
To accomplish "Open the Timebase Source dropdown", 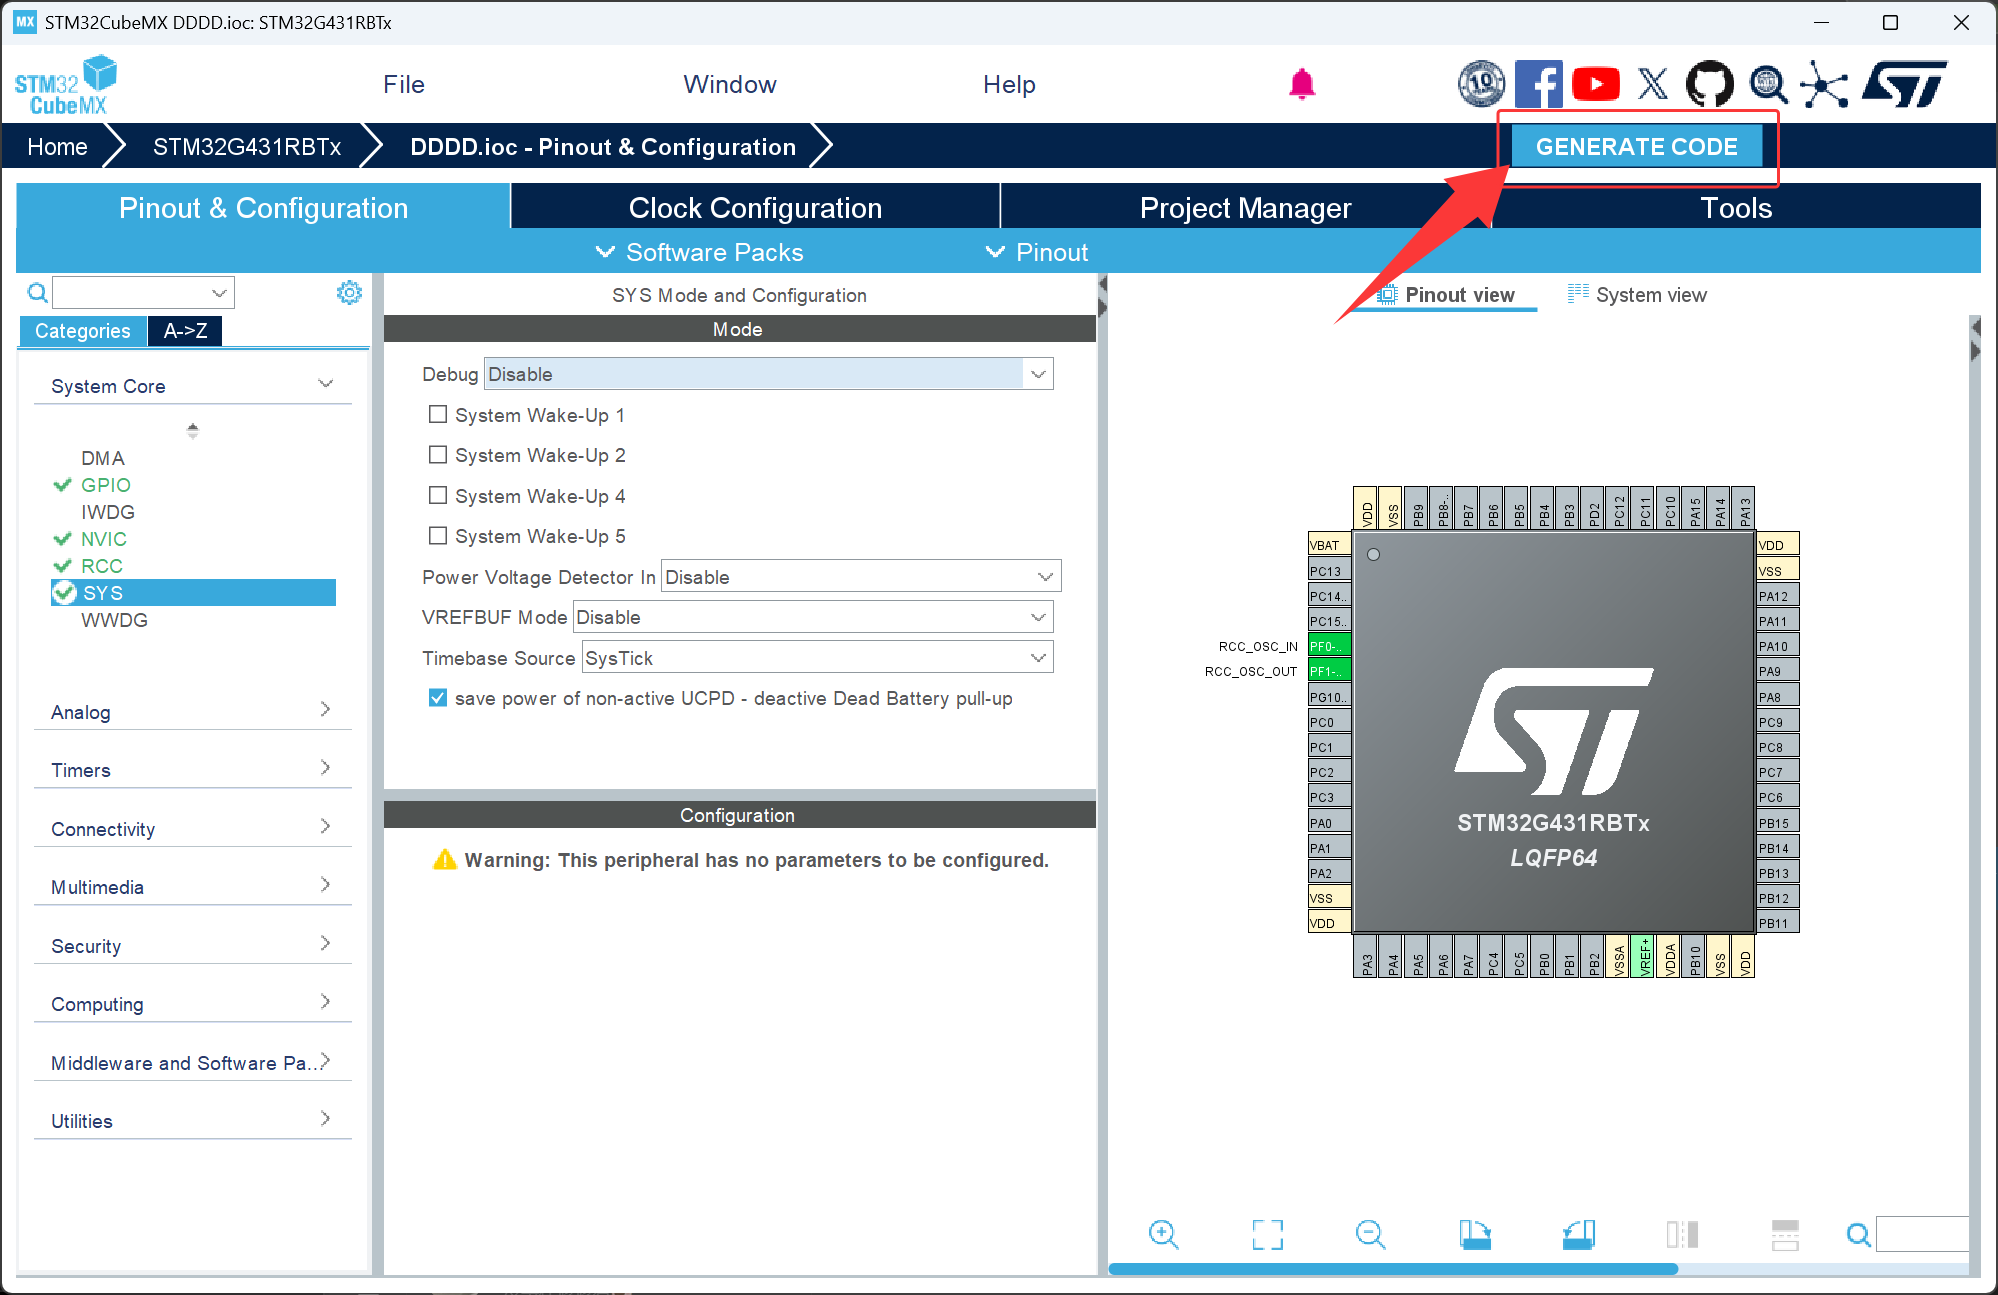I will point(817,658).
